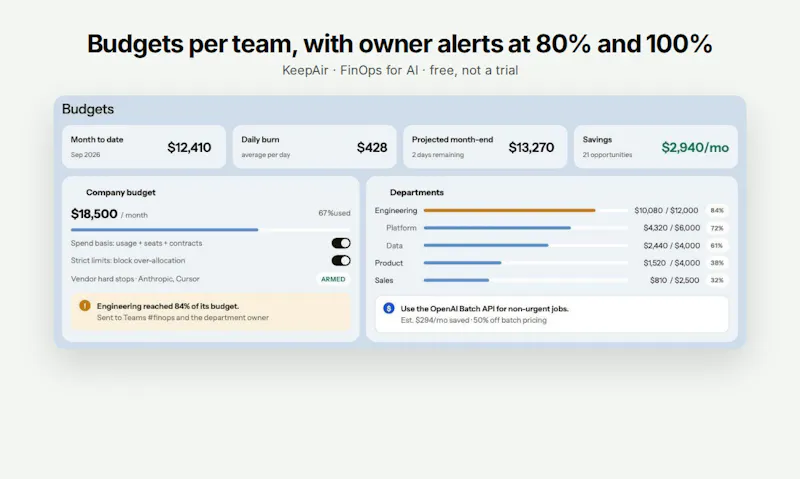Click the Product department progress bar
The height and width of the screenshot is (479, 800).
point(526,263)
